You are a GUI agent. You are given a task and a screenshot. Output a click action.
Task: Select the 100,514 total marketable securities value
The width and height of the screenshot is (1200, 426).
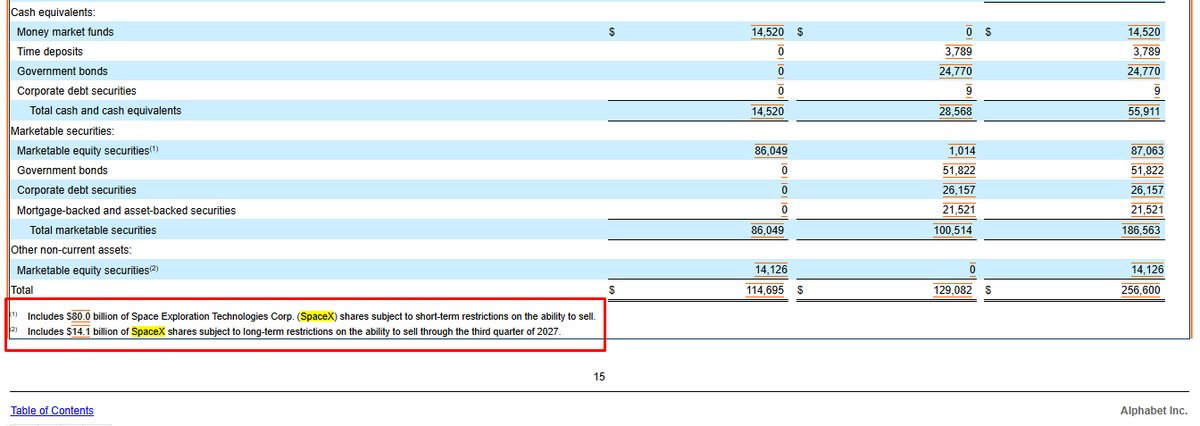click(955, 230)
